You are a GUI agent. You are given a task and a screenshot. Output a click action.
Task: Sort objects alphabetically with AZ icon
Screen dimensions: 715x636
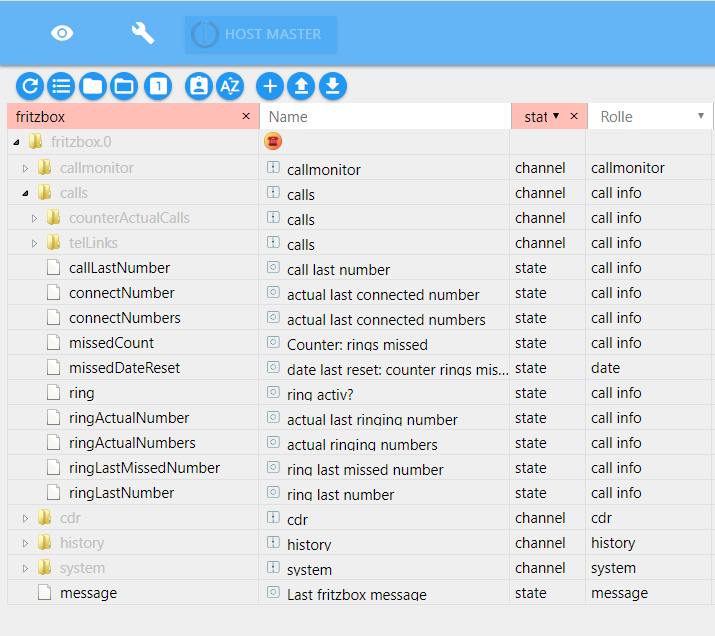[x=230, y=86]
